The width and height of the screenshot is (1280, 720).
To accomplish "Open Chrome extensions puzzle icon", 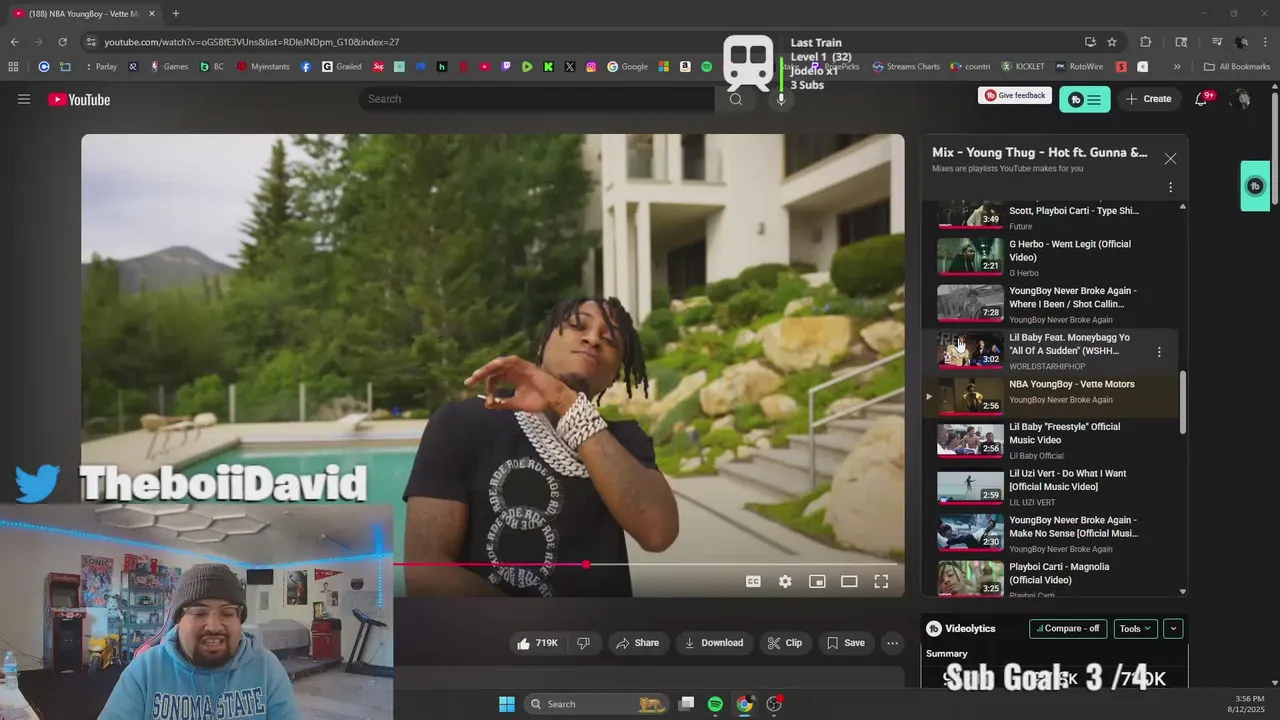I will tap(1146, 42).
